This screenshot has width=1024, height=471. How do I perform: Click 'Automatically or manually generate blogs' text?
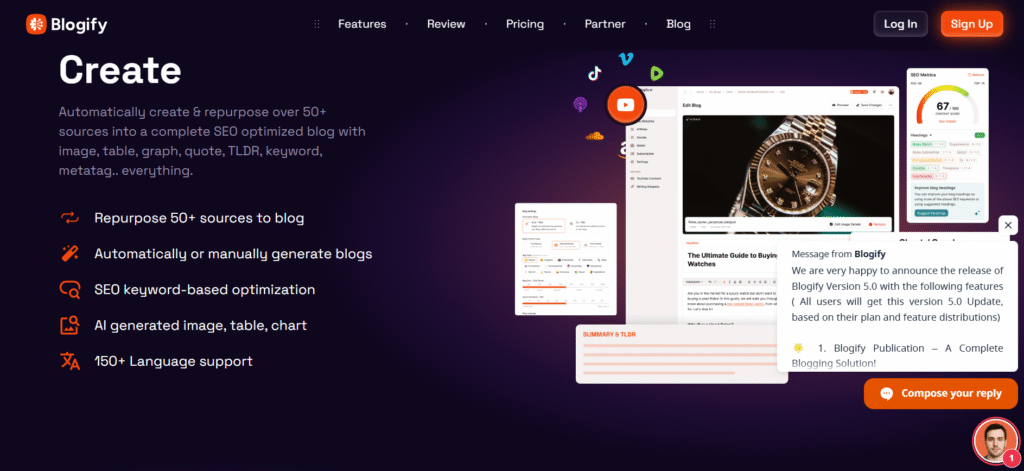point(233,253)
